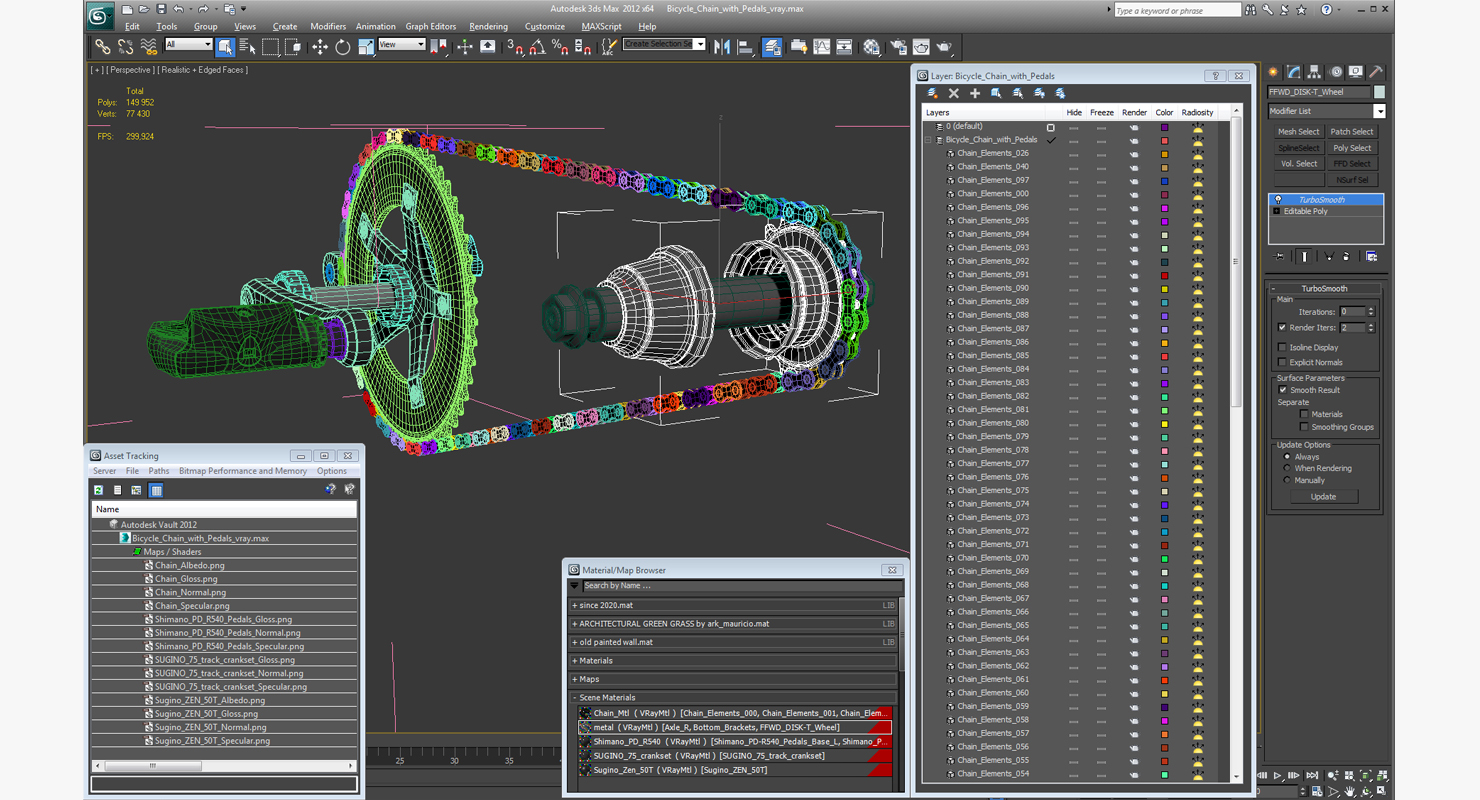Open the MAXScript menu
Screen dimensions: 1480x800
click(601, 27)
